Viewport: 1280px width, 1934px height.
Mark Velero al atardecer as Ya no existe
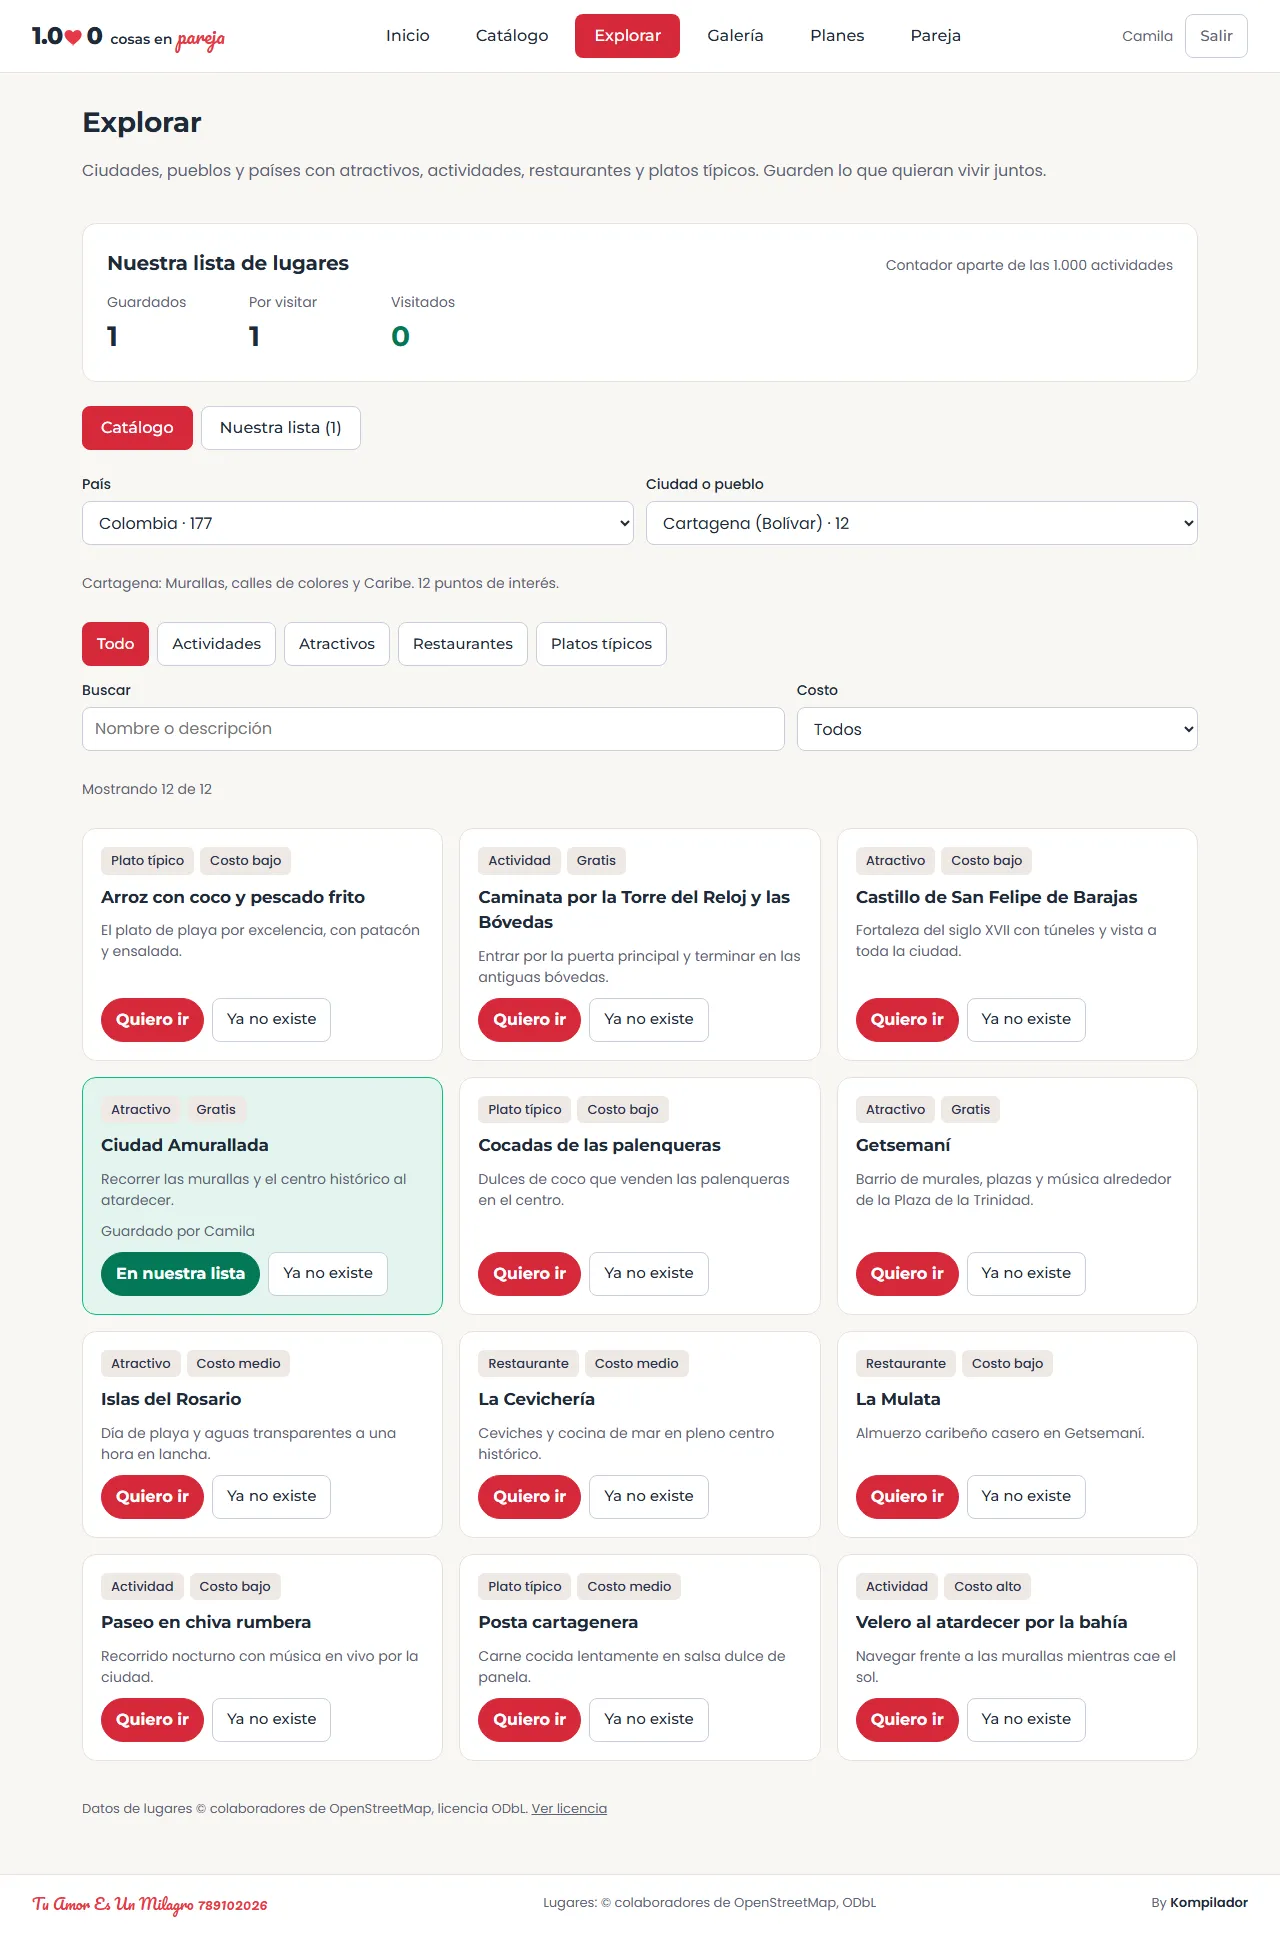(1026, 1720)
